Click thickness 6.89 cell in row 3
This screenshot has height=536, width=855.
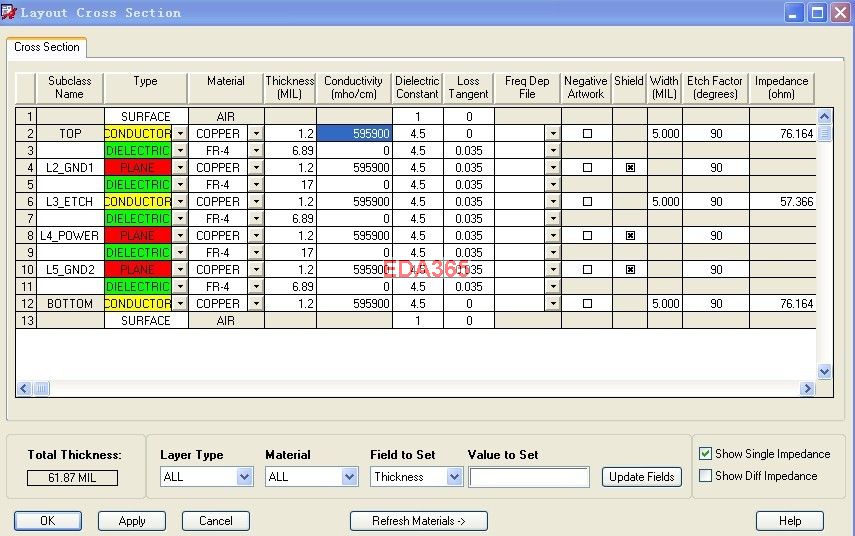click(x=291, y=150)
